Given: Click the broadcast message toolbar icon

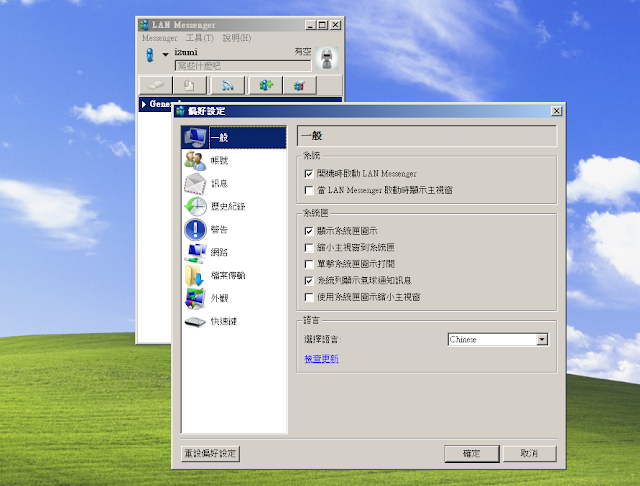Looking at the screenshot, I should pyautogui.click(x=227, y=85).
